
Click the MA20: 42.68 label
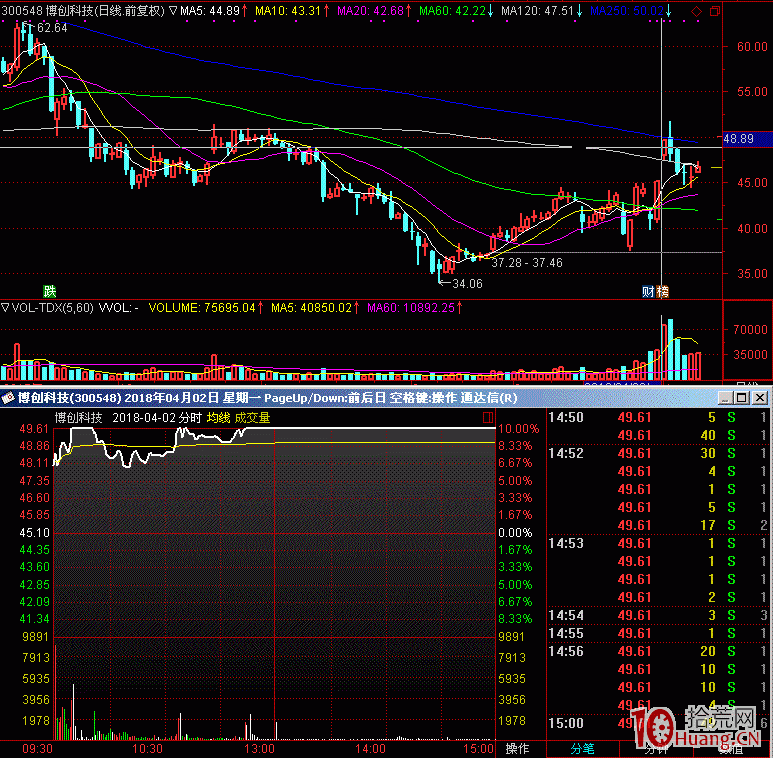[x=370, y=10]
